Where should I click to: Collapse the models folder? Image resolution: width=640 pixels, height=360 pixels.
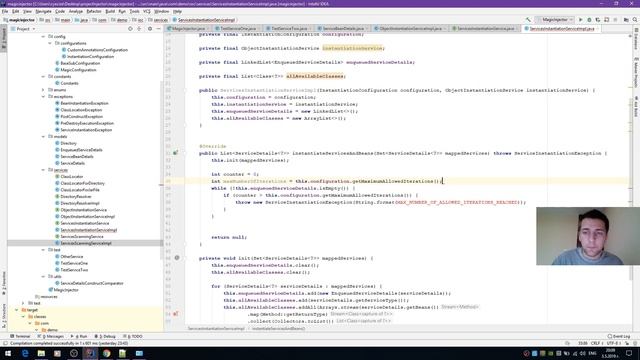pos(43,137)
